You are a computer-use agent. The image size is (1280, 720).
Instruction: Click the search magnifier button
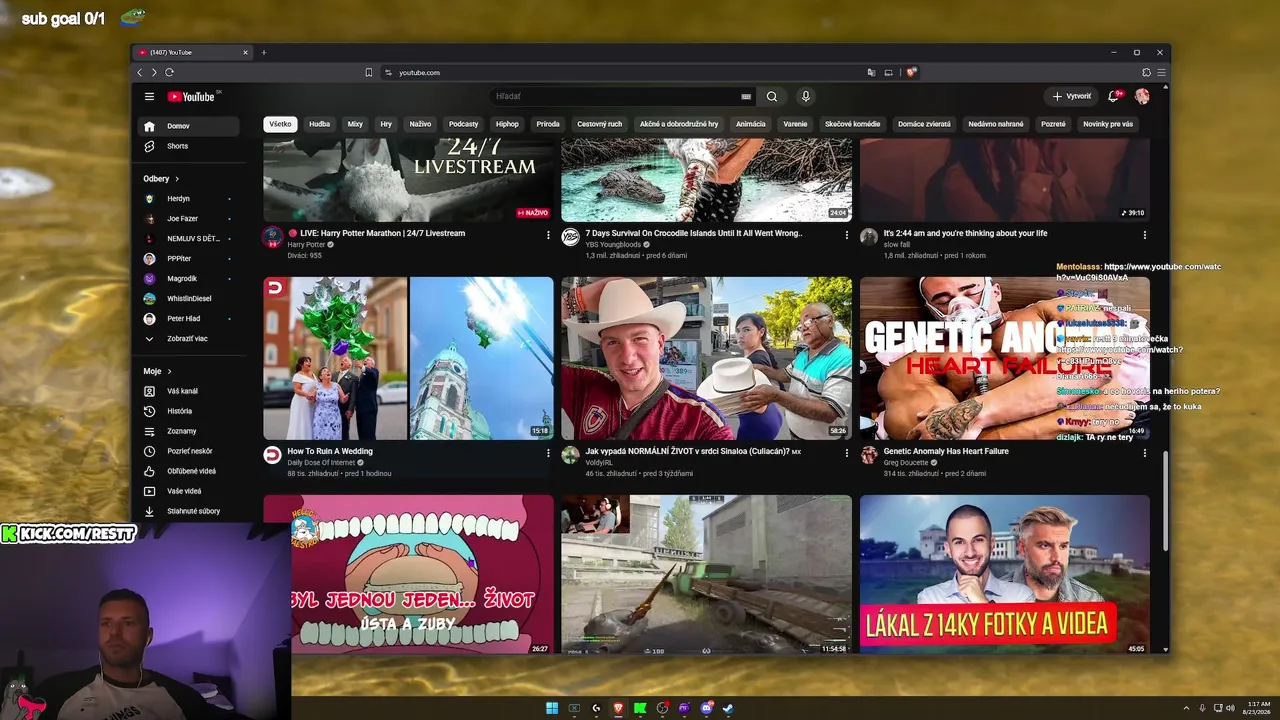click(x=772, y=96)
